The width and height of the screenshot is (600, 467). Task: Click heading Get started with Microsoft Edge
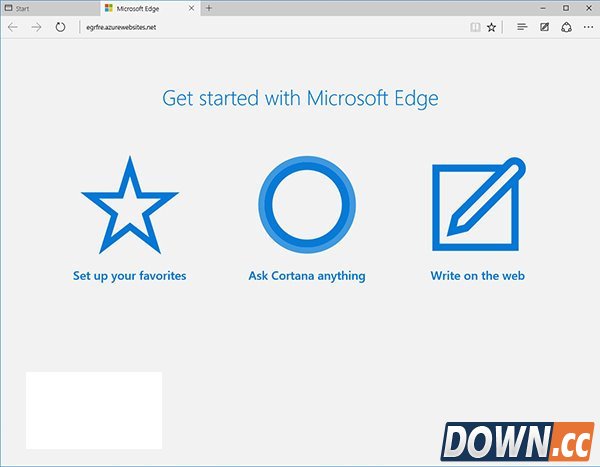coord(300,98)
